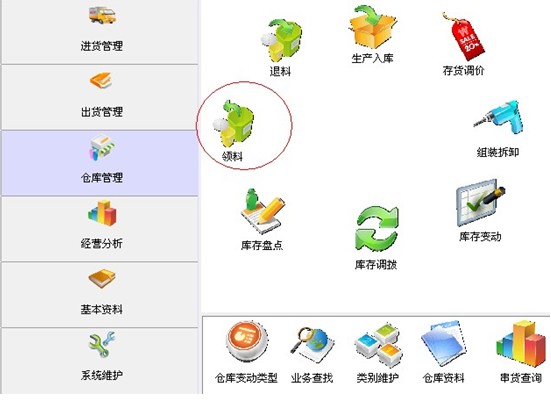Open 仓库变动类型 orange button icon
Screen dimensions: 551x400
(247, 342)
